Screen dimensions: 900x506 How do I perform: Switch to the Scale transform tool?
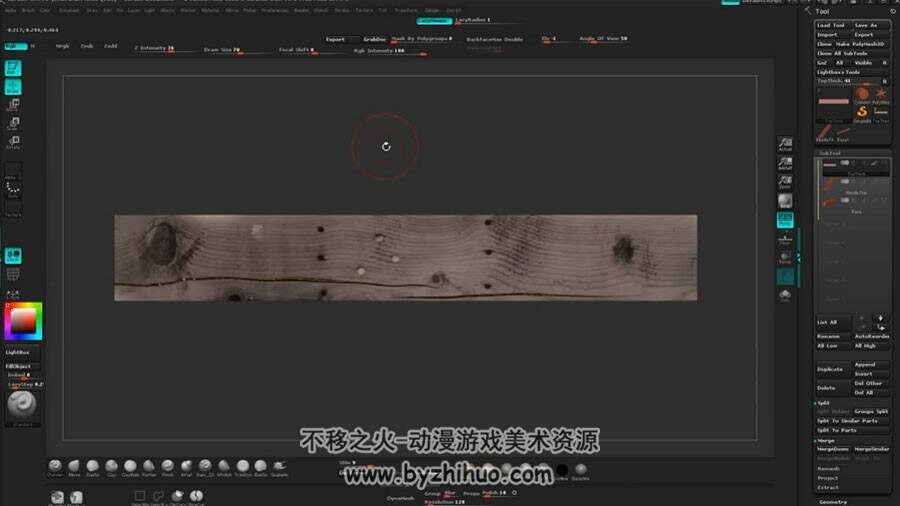13,123
